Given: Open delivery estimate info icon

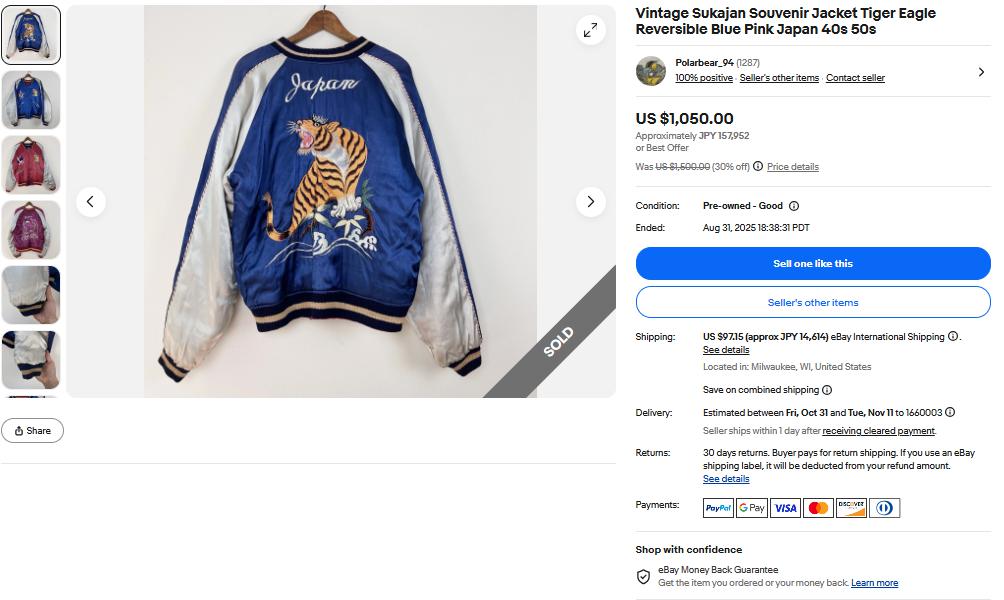Looking at the screenshot, I should pyautogui.click(x=950, y=412).
